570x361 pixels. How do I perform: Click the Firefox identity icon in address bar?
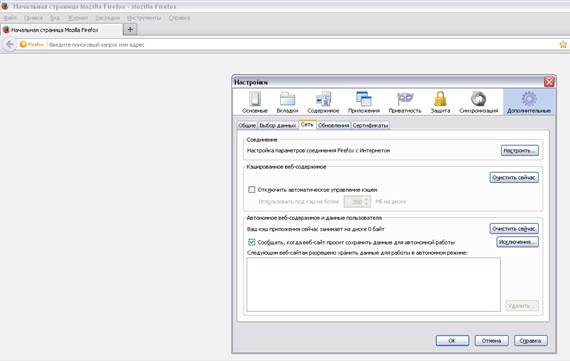point(32,44)
